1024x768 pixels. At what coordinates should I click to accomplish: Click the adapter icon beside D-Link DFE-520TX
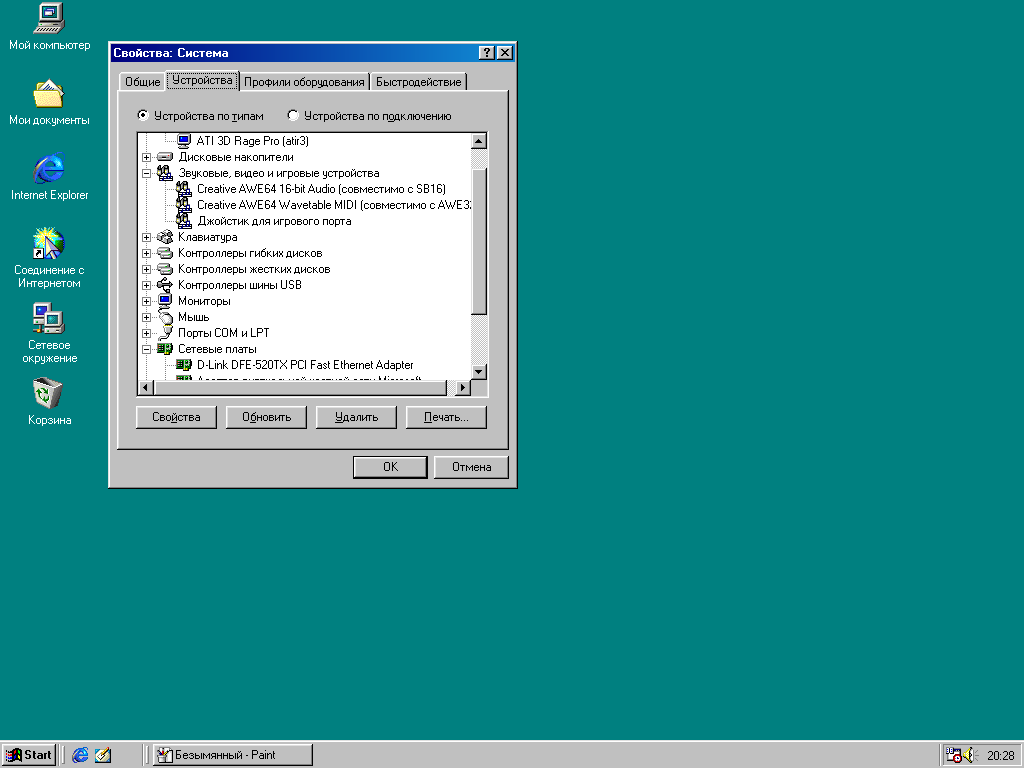184,365
